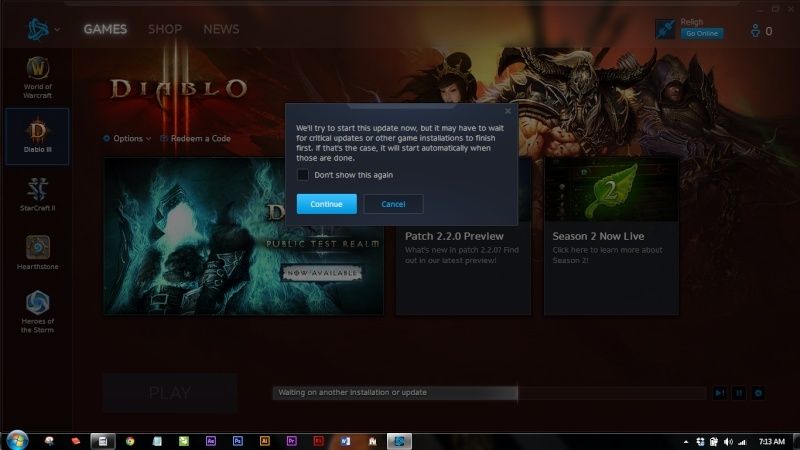Expand the dropdown arrow beside Battle.net logo

(x=57, y=30)
